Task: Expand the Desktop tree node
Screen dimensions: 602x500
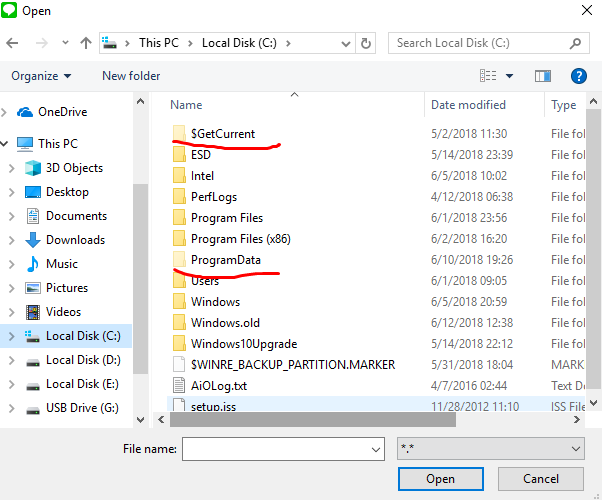Action: [12, 192]
